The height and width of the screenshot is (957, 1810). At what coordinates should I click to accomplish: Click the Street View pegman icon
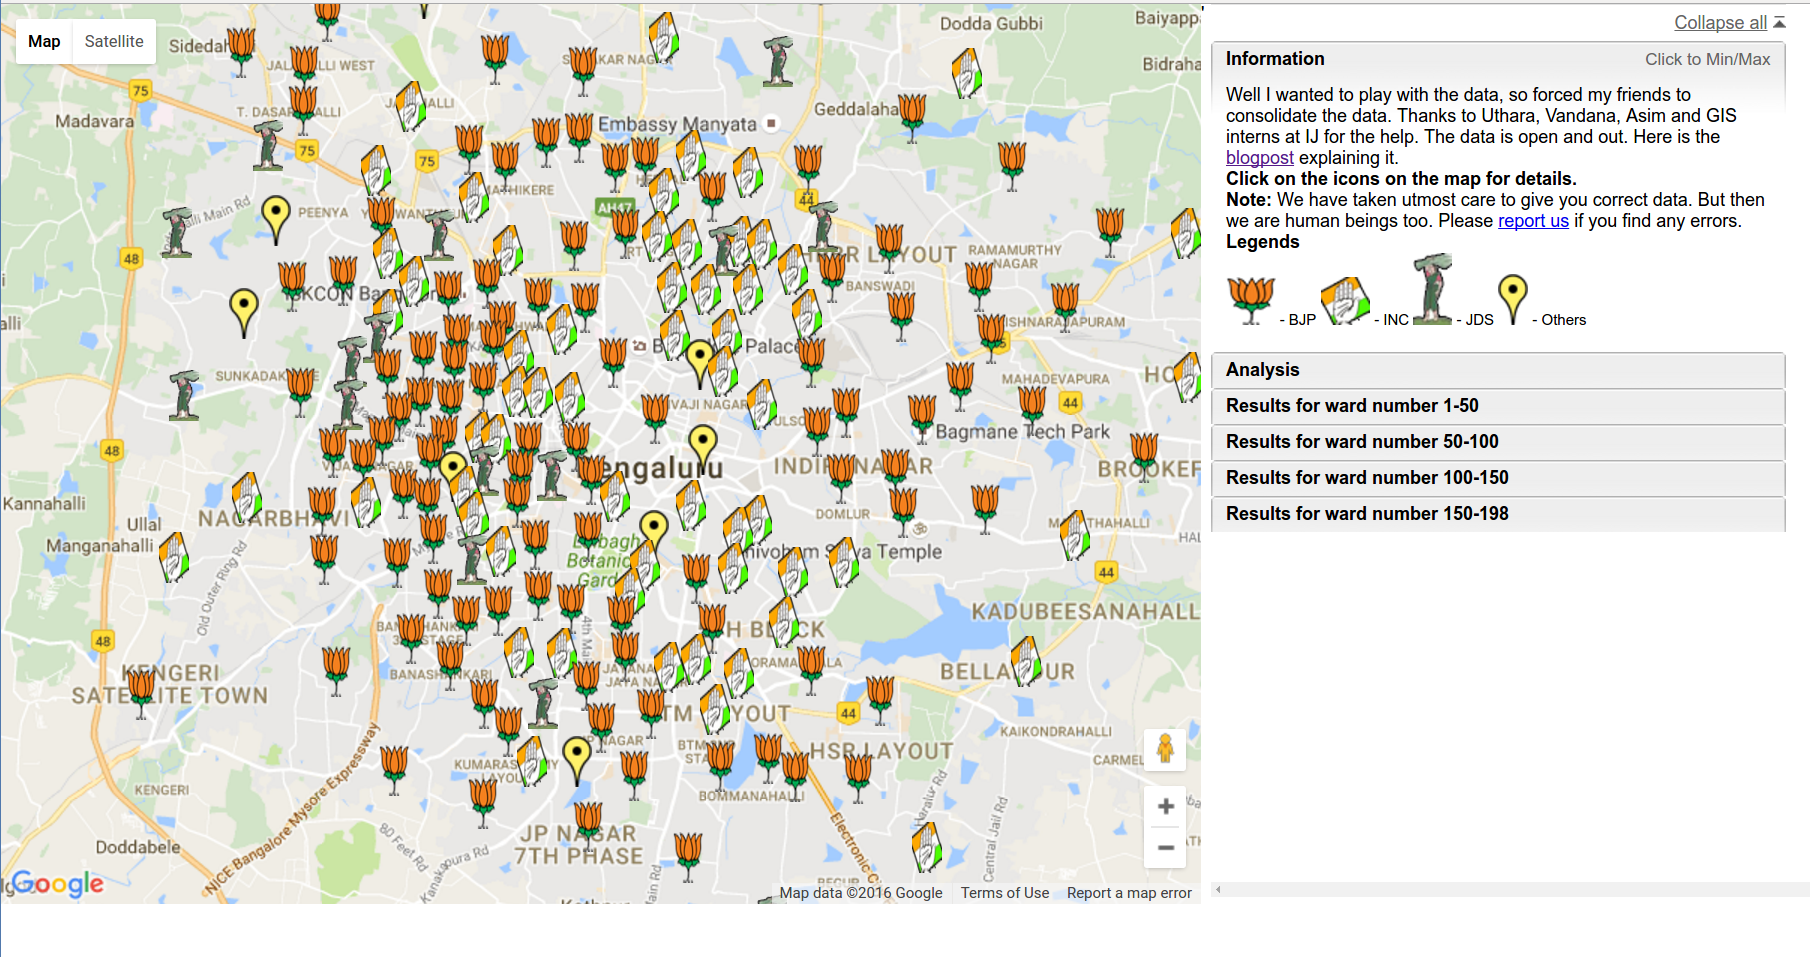click(x=1165, y=749)
